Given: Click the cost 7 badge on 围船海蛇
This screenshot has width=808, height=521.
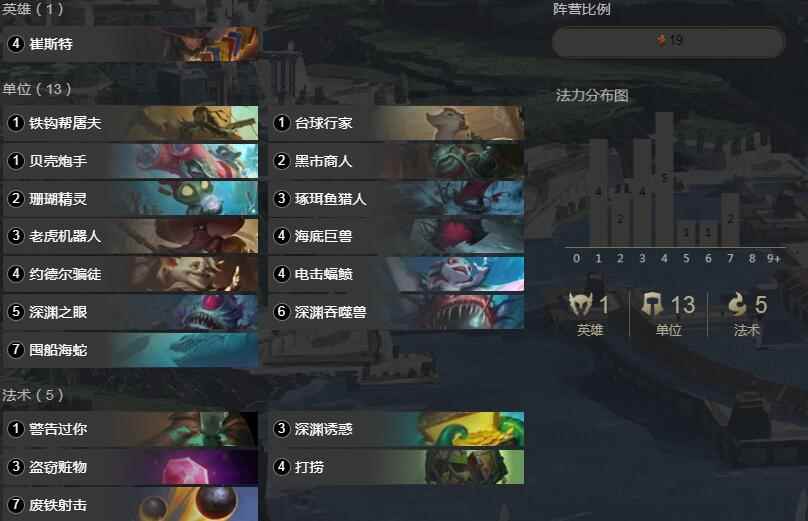Looking at the screenshot, I should point(15,350).
